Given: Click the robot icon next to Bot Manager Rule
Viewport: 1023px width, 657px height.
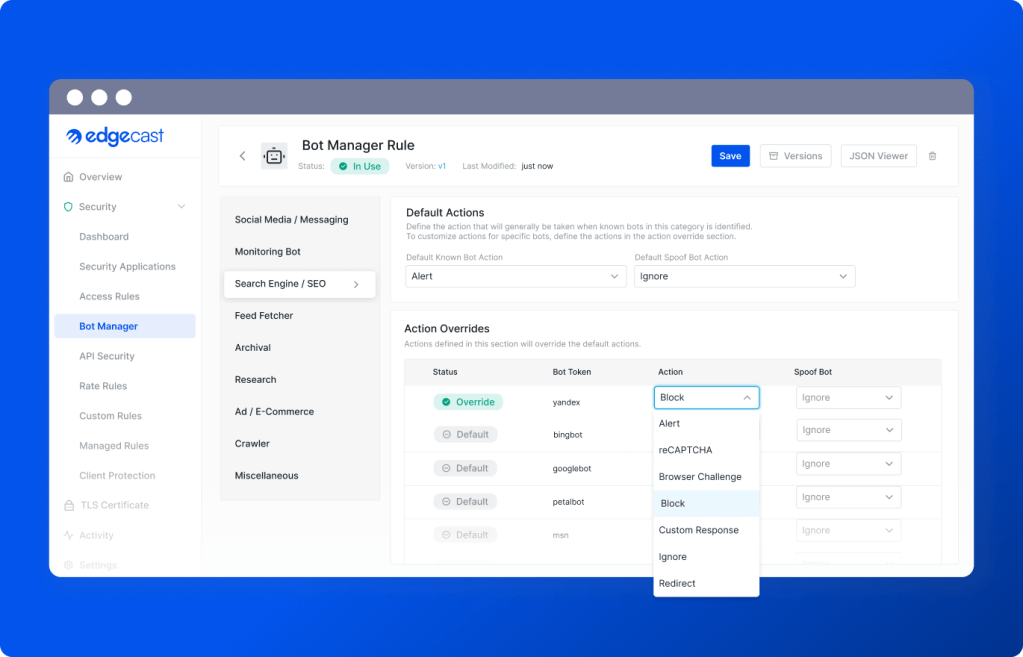Looking at the screenshot, I should (274, 155).
